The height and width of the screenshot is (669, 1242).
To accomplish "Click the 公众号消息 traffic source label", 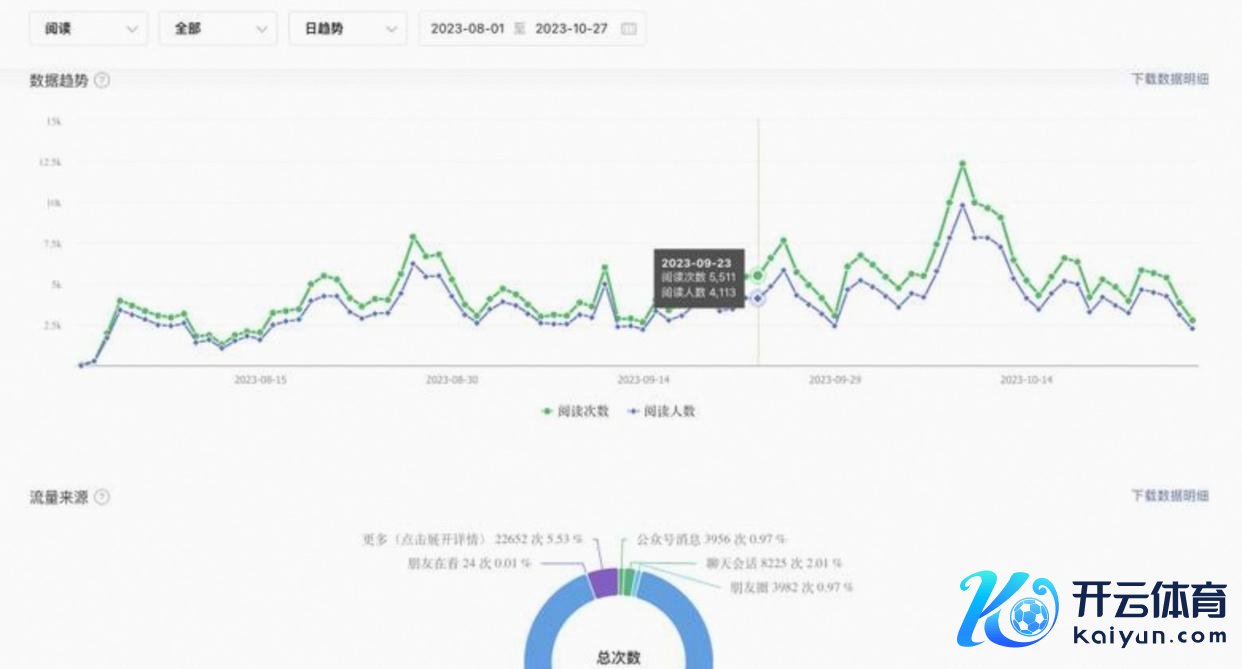I will tap(711, 539).
